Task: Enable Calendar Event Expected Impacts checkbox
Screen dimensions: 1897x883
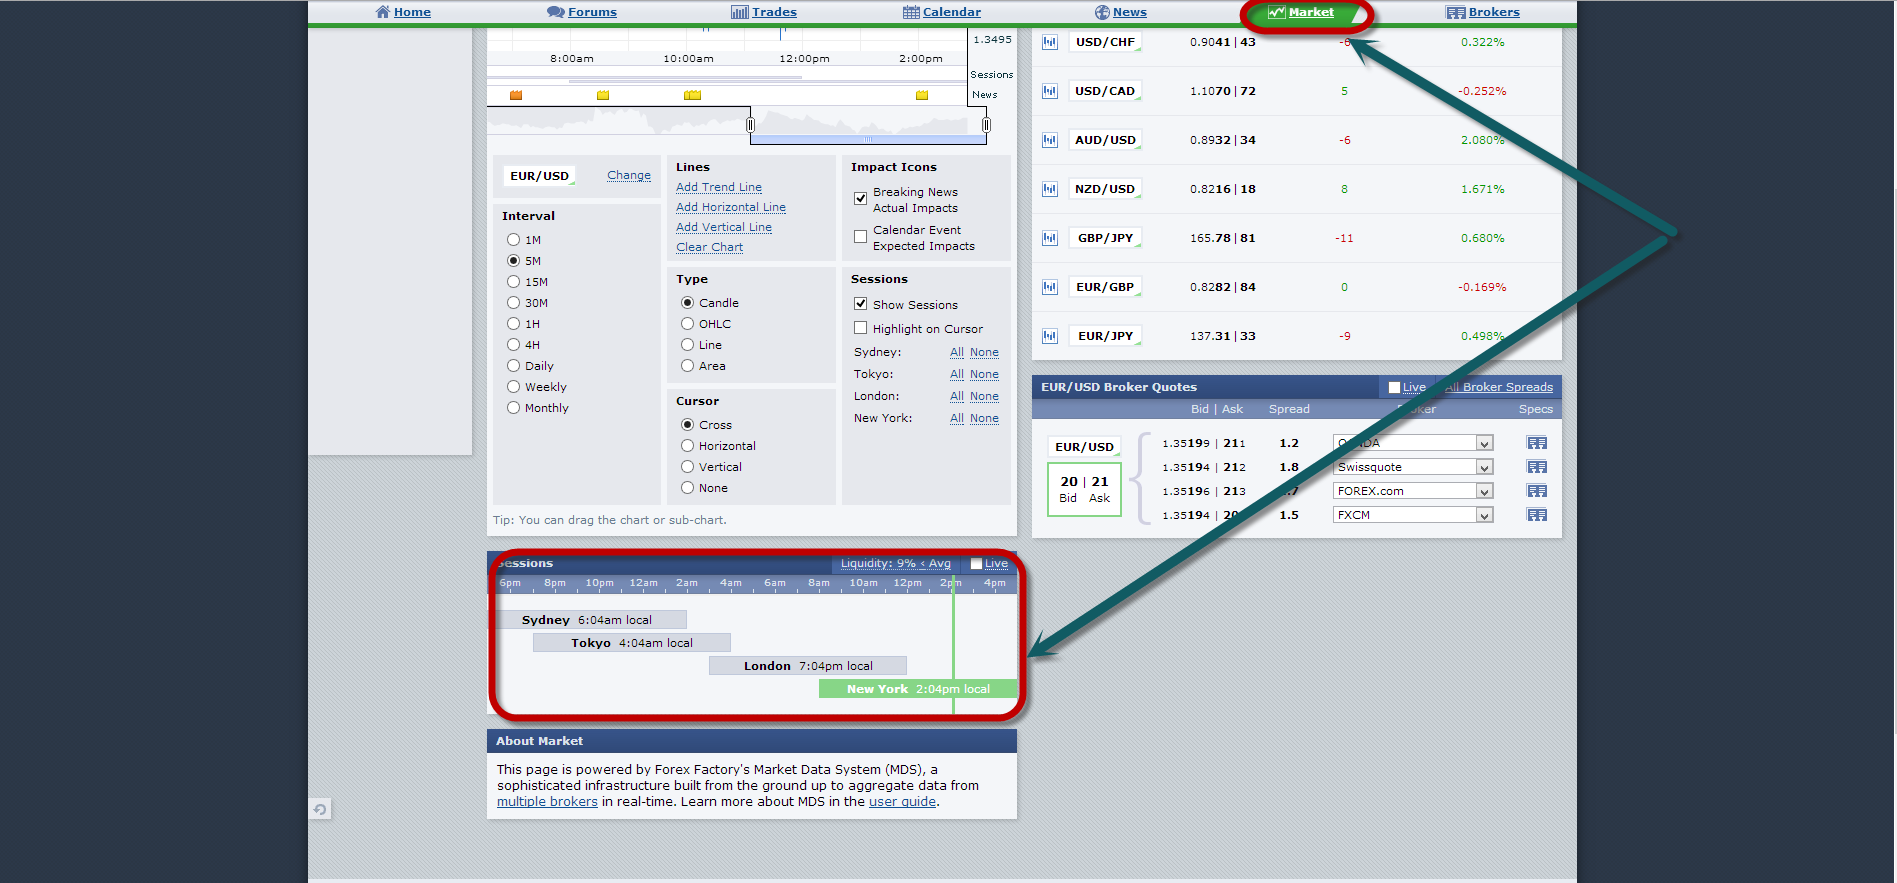Action: (860, 237)
